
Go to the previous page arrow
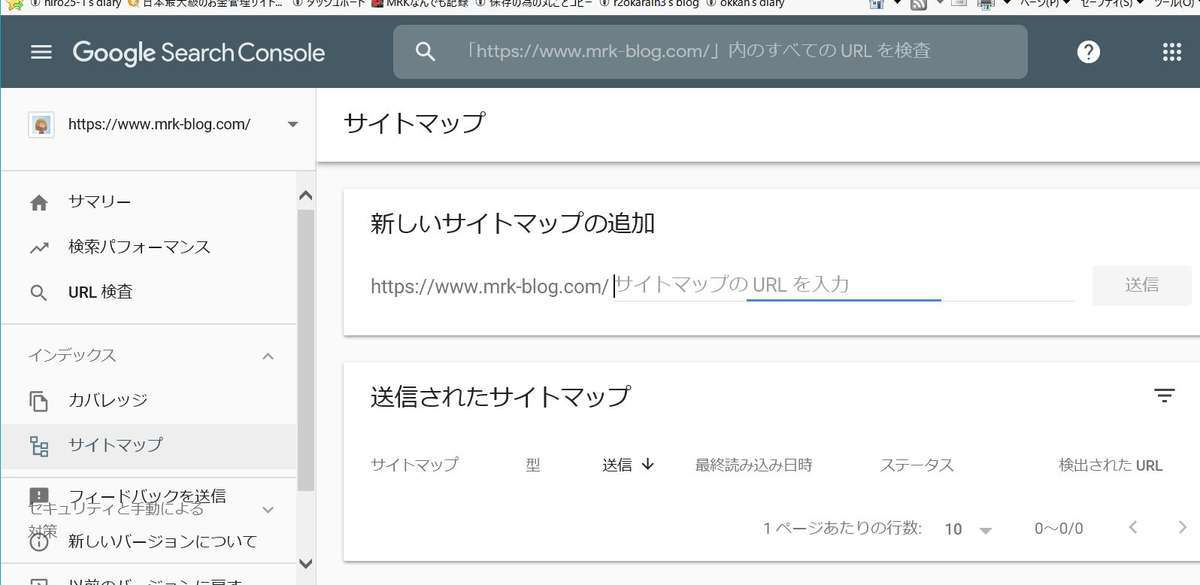click(1133, 528)
